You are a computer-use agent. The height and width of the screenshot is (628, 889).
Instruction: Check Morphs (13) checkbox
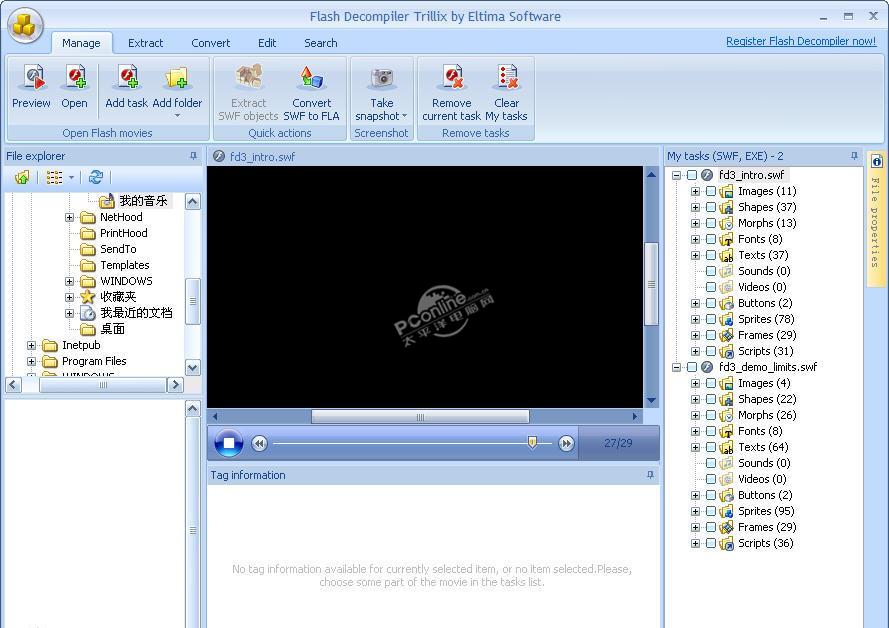tap(711, 223)
